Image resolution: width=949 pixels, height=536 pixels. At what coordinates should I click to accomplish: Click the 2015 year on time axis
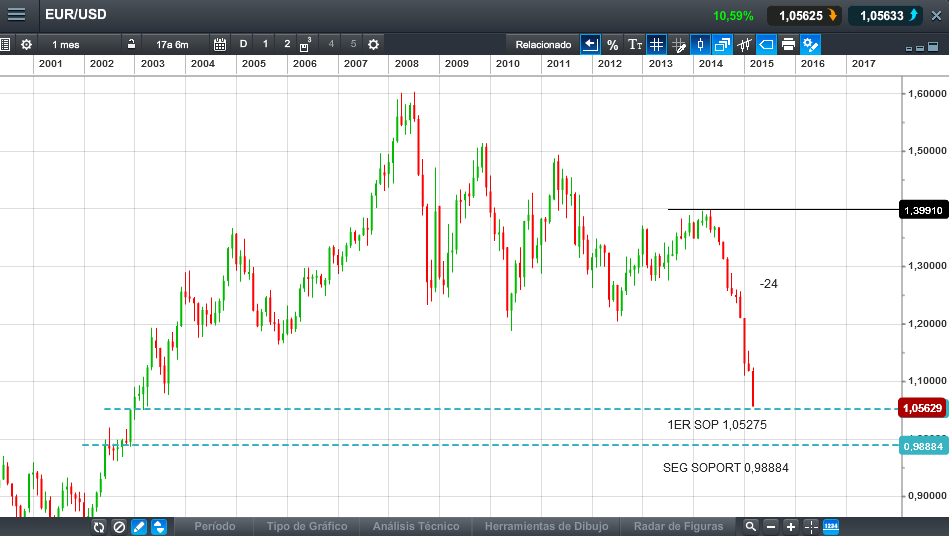point(761,64)
